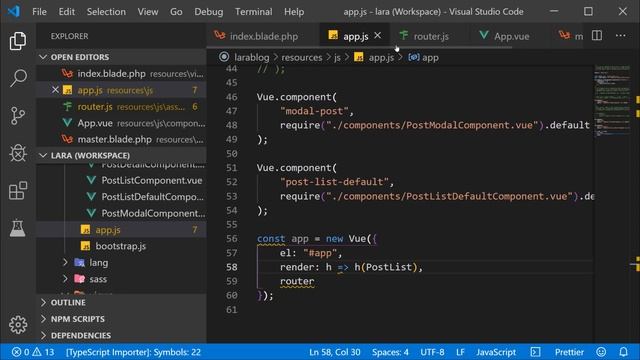640x360 pixels.
Task: Close app.js in Open Editors list
Action: [x=55, y=90]
